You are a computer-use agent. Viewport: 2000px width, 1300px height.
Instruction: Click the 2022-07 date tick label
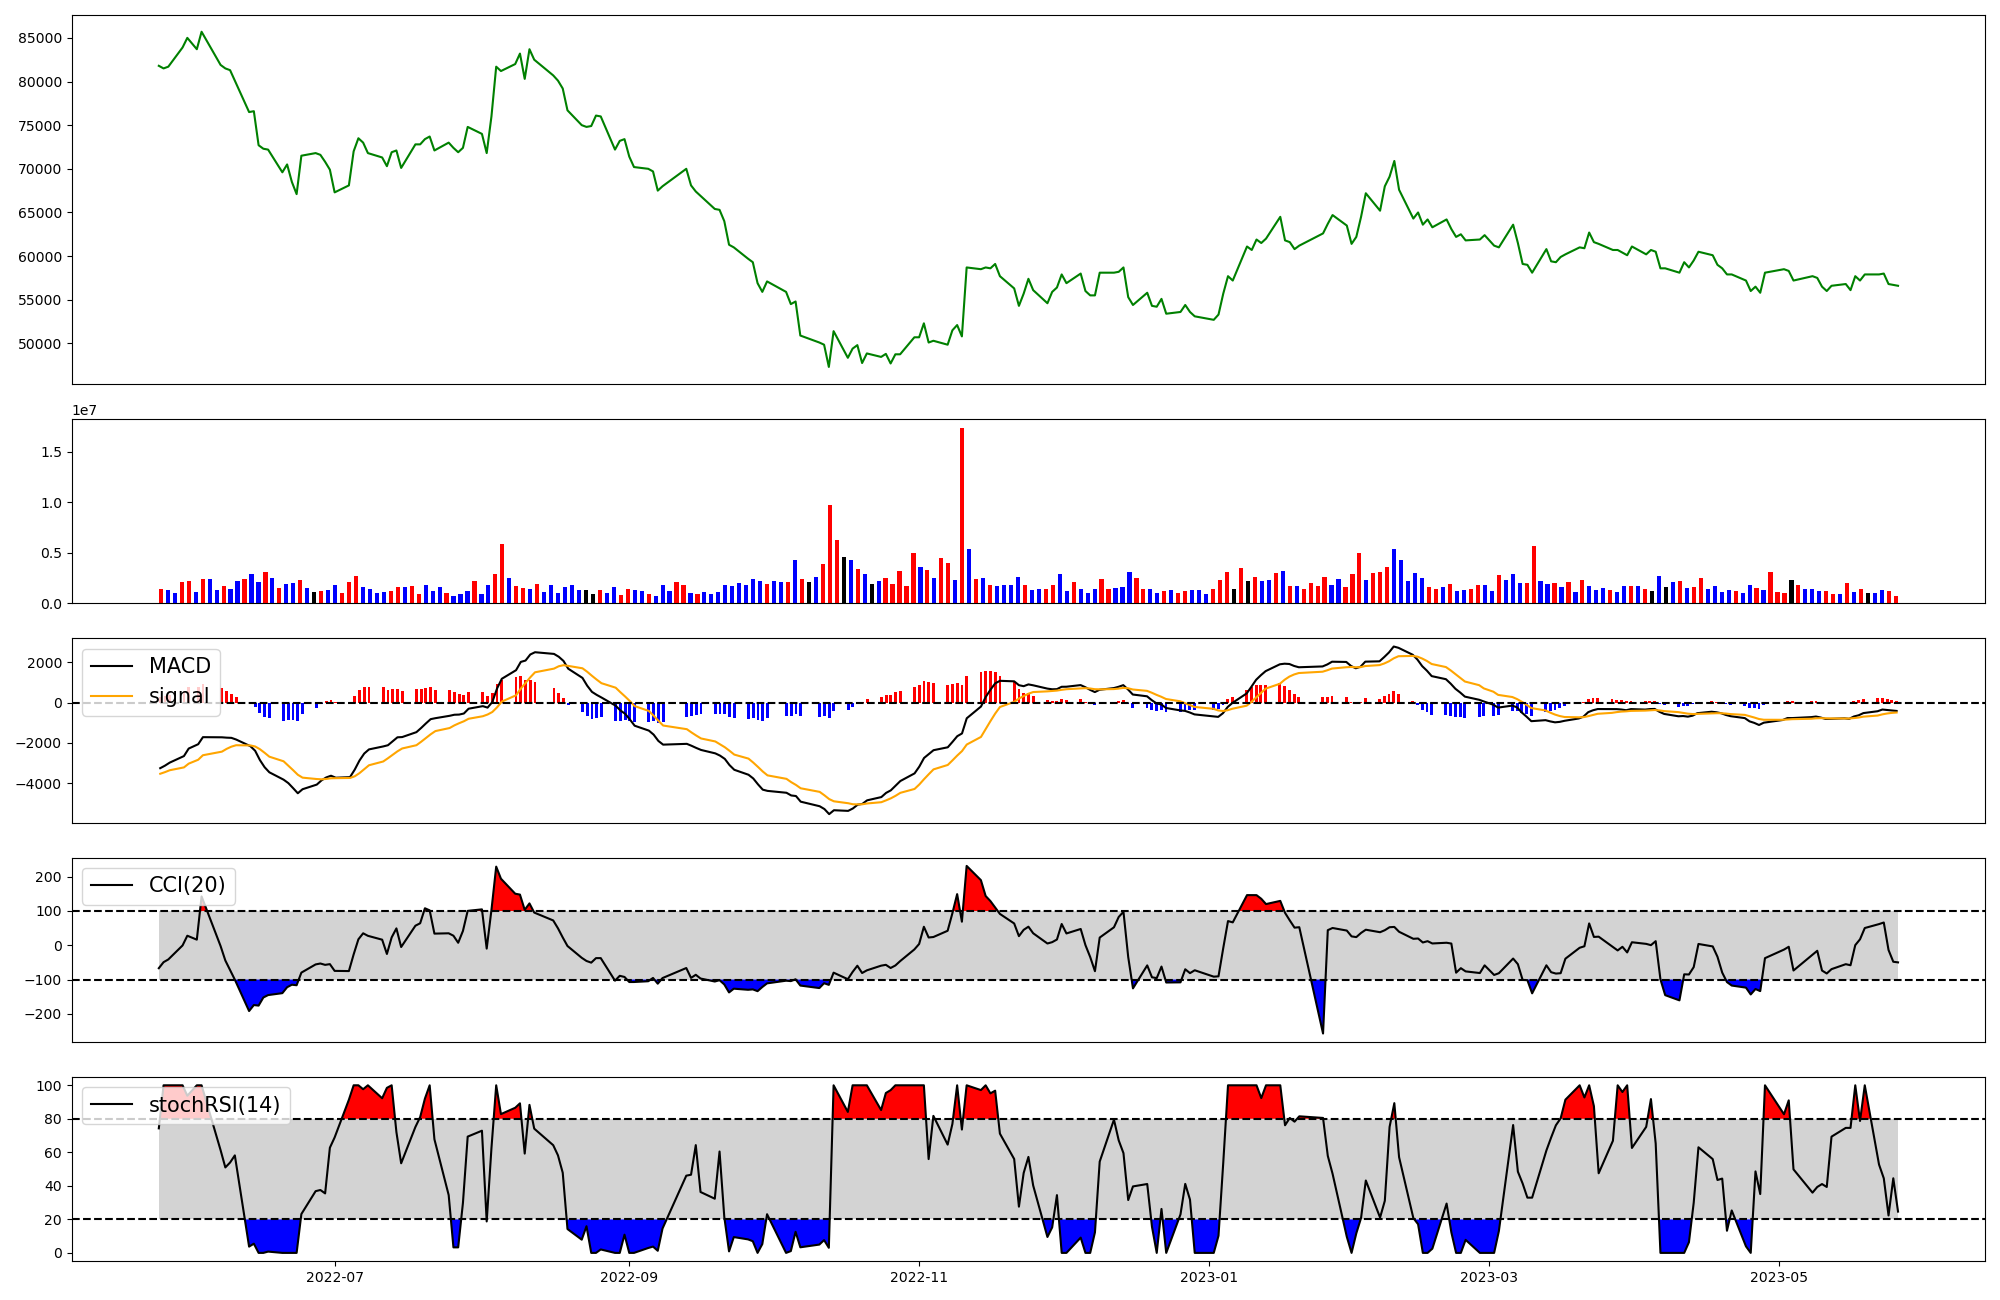click(335, 1277)
